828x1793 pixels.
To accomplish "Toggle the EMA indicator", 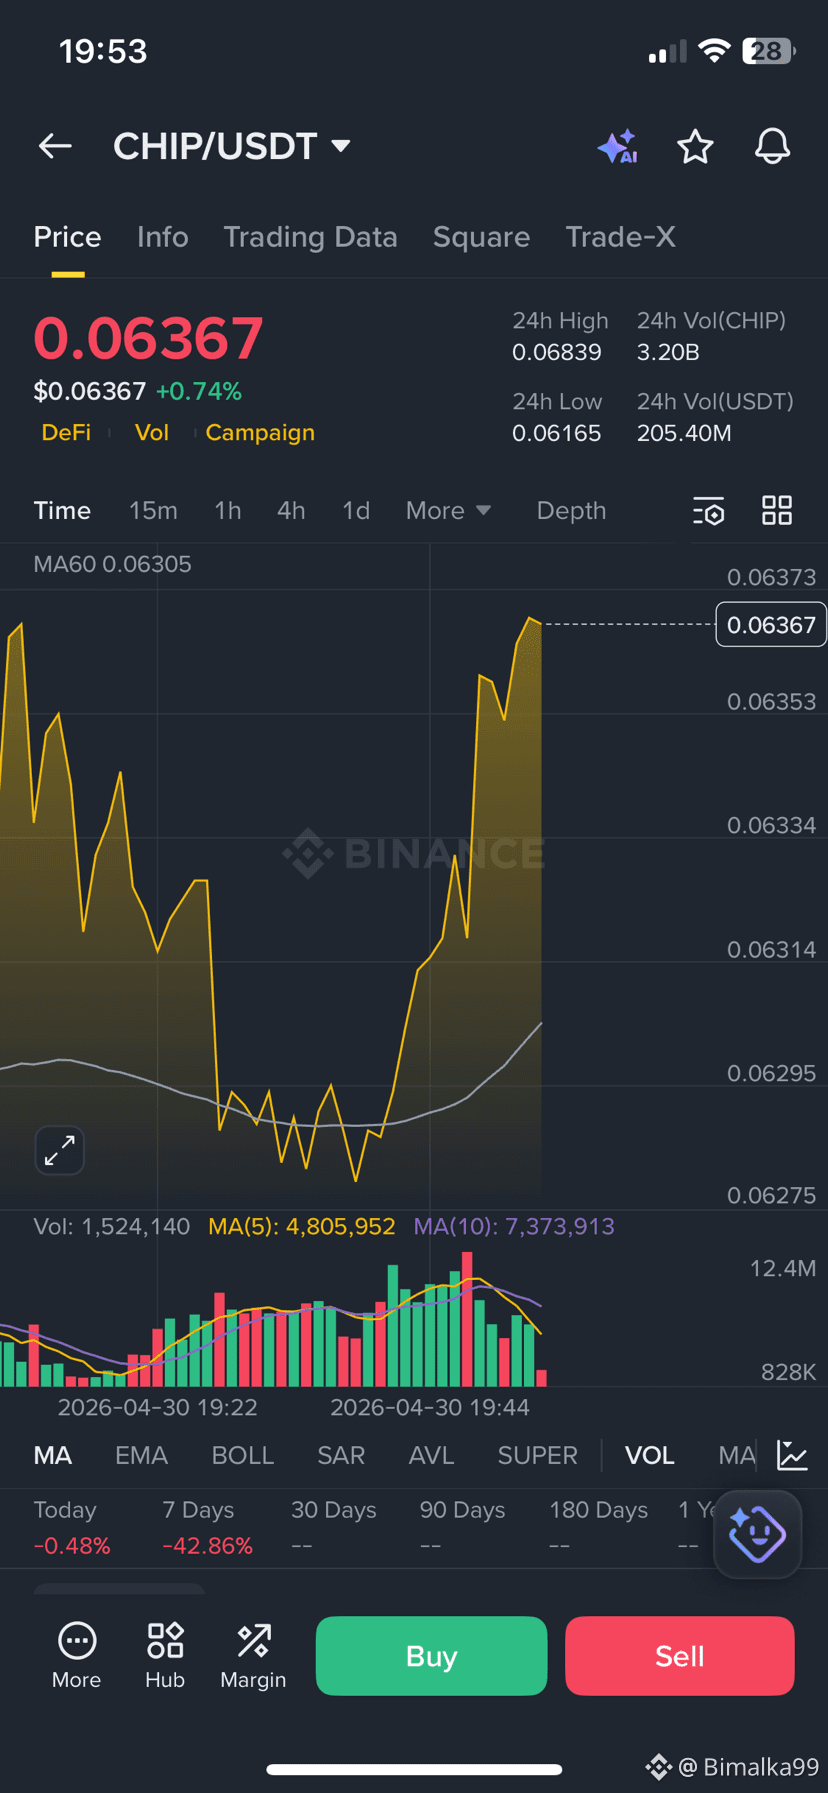I will 141,1455.
